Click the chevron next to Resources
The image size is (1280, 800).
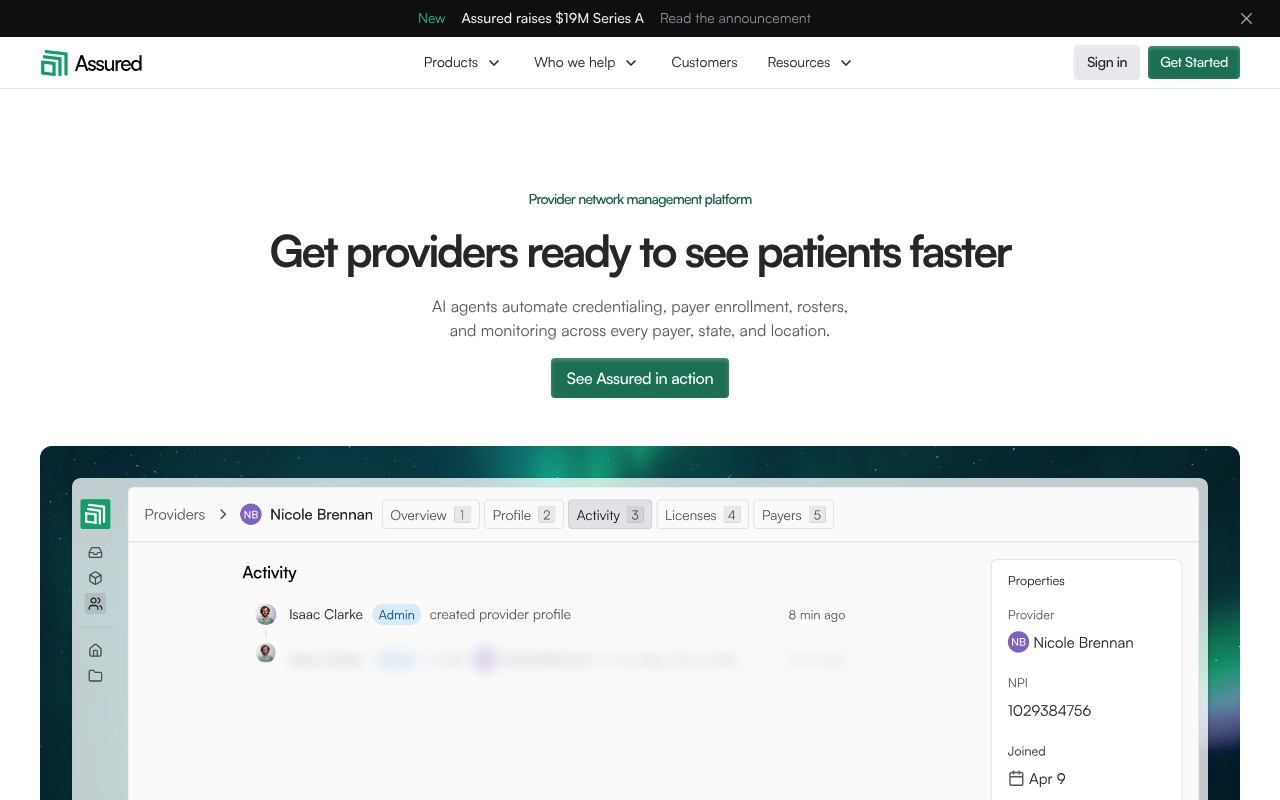846,63
